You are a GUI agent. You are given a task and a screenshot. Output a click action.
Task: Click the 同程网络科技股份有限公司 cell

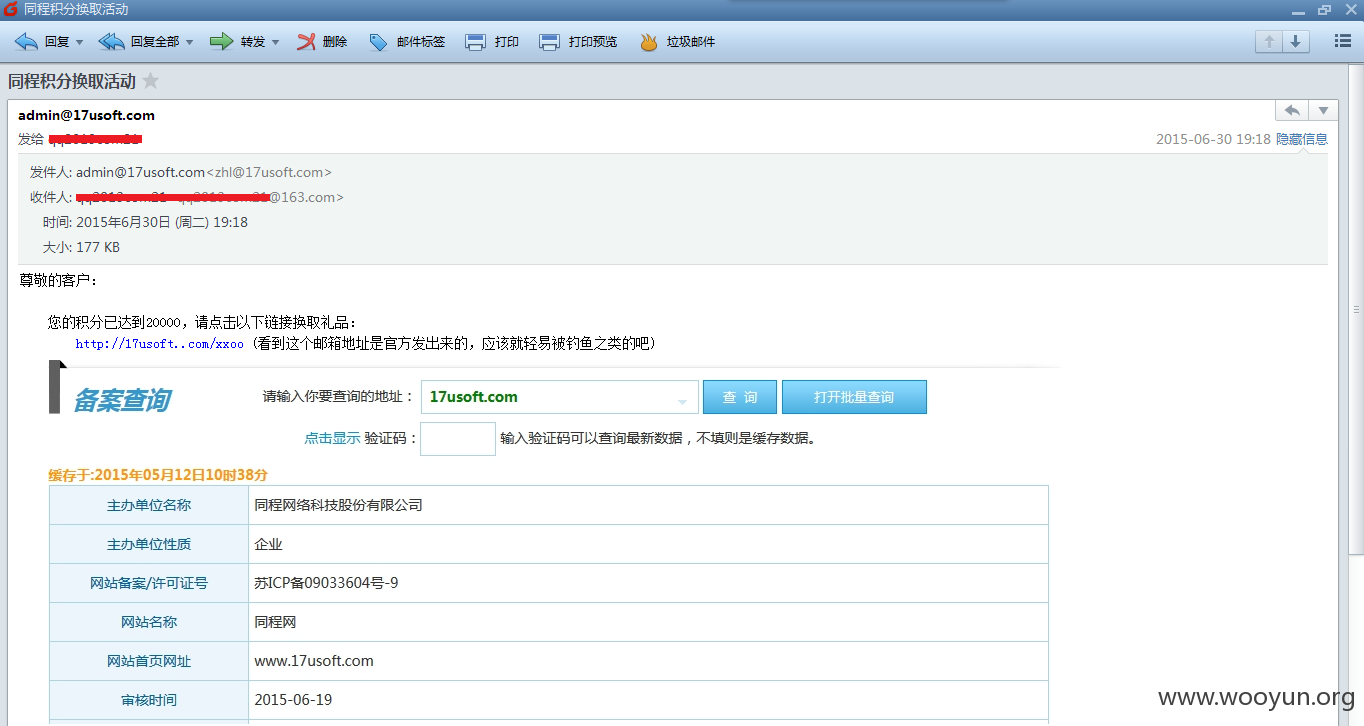pyautogui.click(x=648, y=505)
